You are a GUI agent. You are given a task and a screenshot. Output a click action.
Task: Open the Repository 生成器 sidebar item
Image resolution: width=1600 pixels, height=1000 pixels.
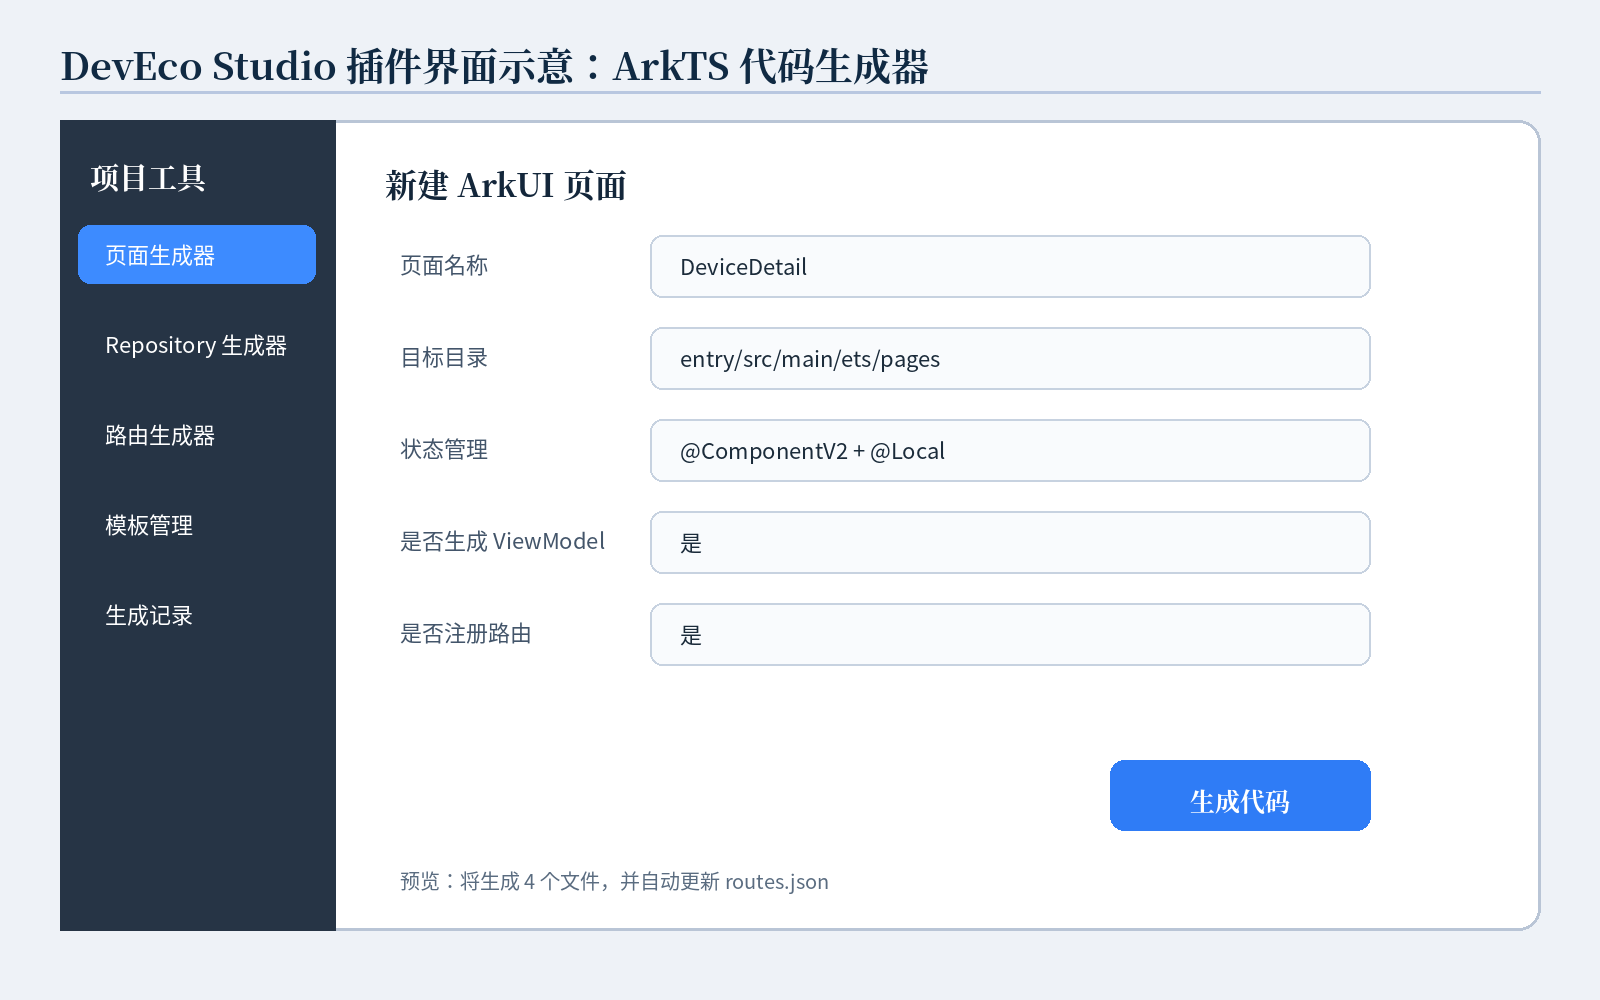197,345
